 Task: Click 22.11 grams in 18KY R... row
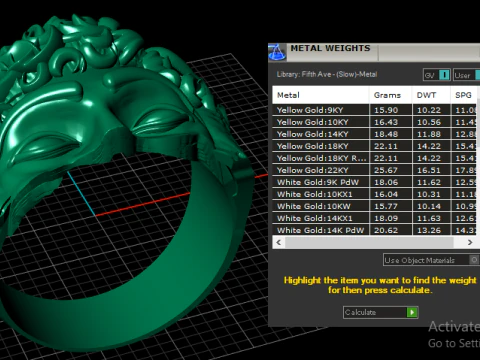391,158
